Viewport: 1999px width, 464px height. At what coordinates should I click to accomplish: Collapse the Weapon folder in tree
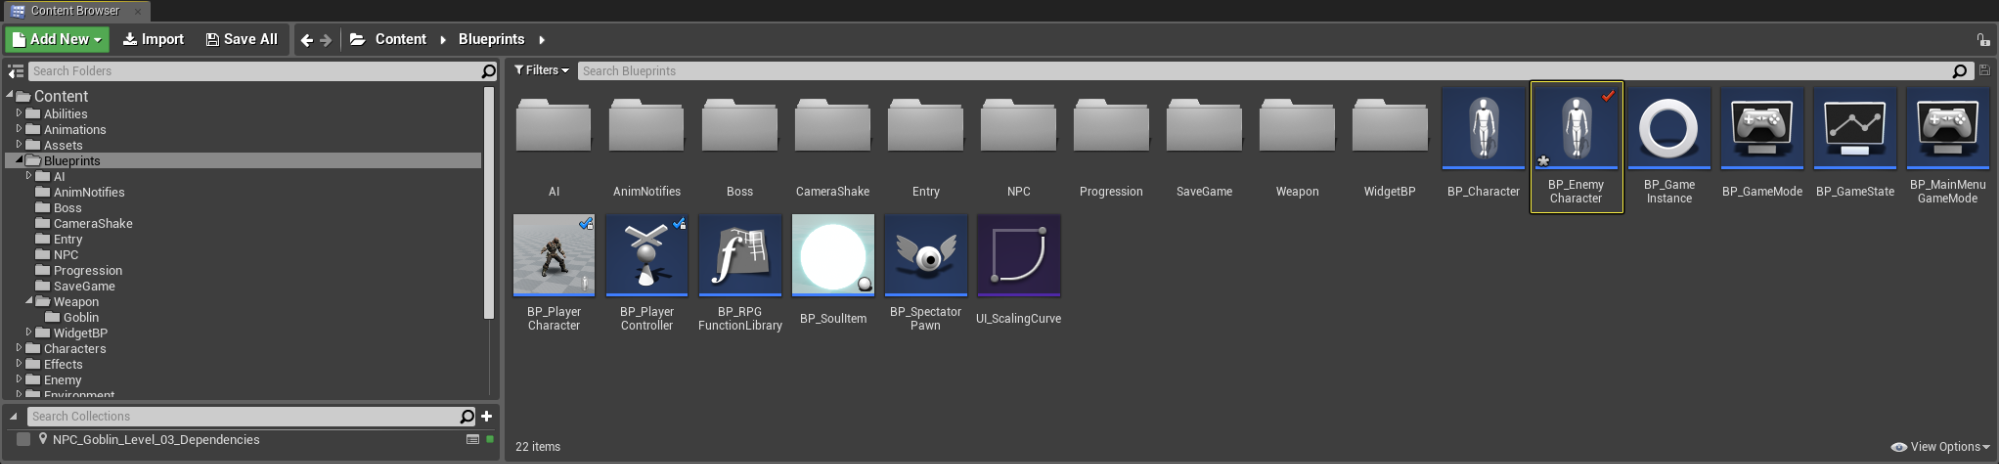(x=29, y=301)
